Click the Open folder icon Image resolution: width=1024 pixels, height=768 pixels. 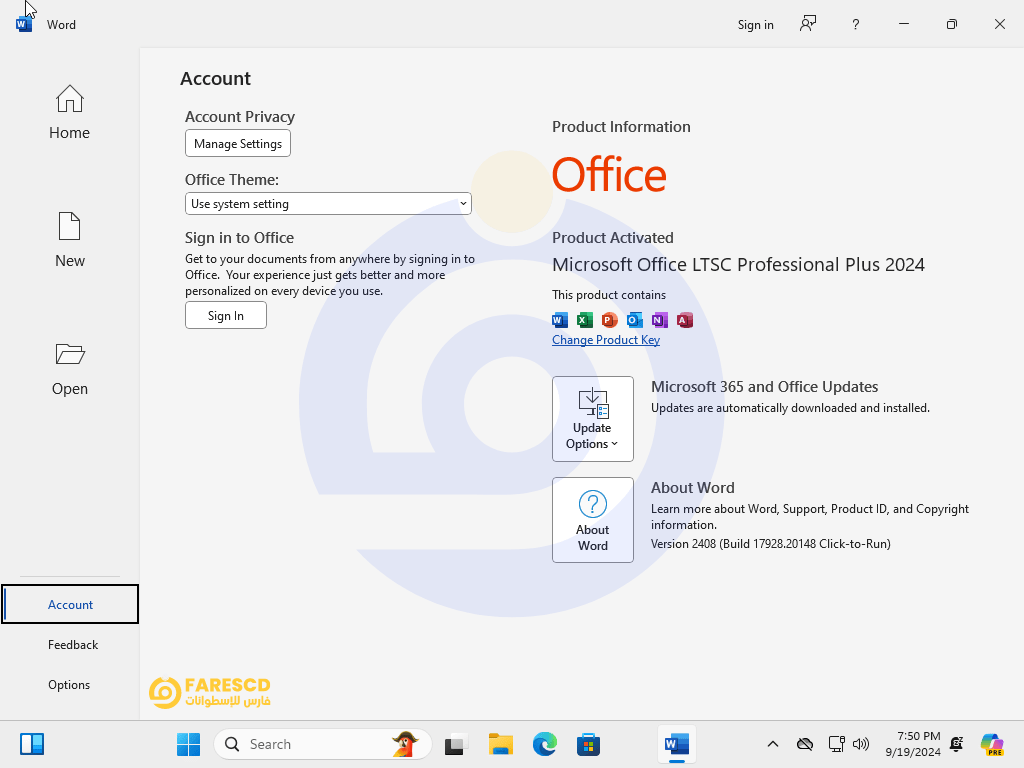70,355
